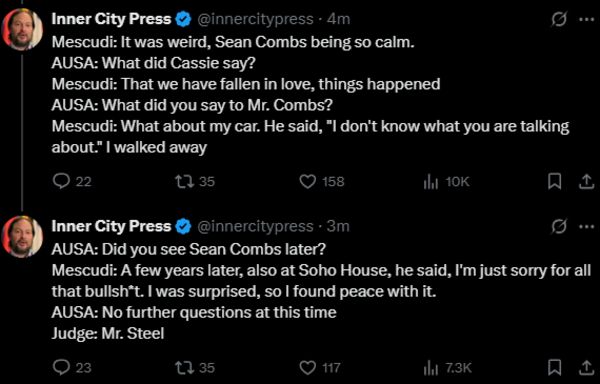The height and width of the screenshot is (384, 600).
Task: Repost the second tweet about Soho House
Action: [x=194, y=368]
